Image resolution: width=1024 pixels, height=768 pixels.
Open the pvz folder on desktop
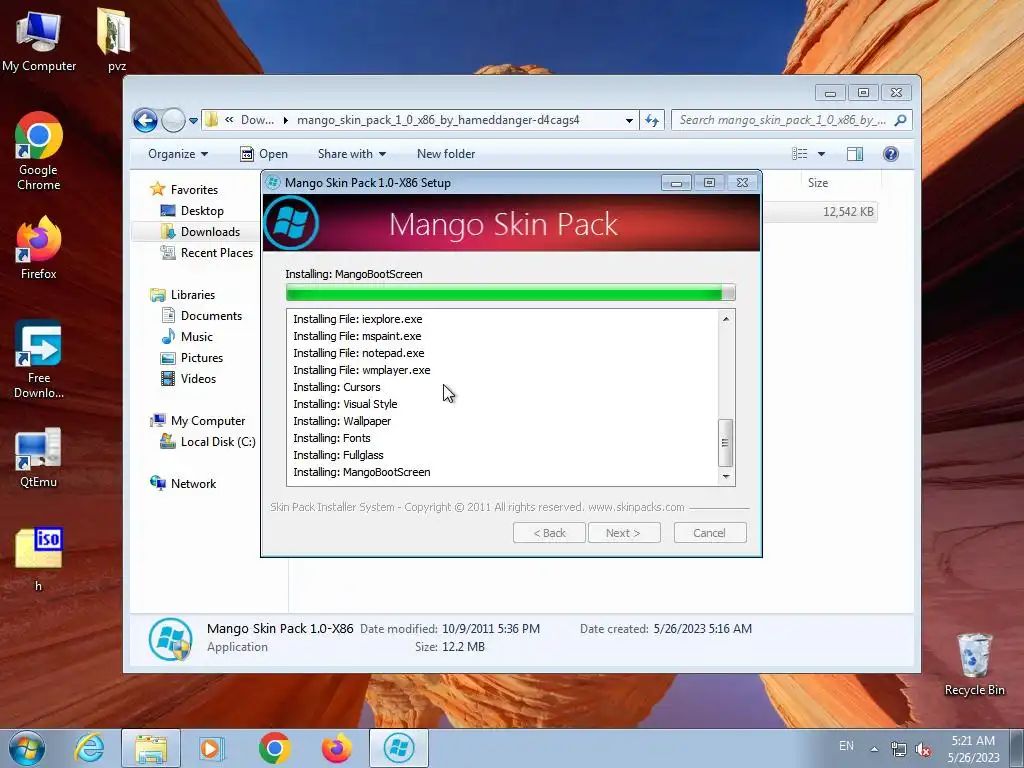(x=116, y=39)
